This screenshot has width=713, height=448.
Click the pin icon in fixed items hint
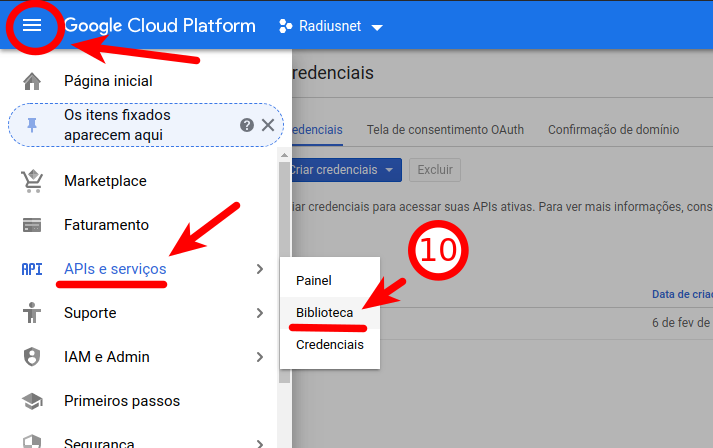click(32, 125)
